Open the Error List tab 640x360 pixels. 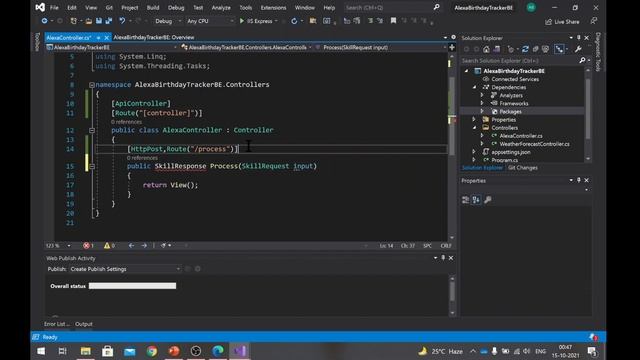coord(57,324)
